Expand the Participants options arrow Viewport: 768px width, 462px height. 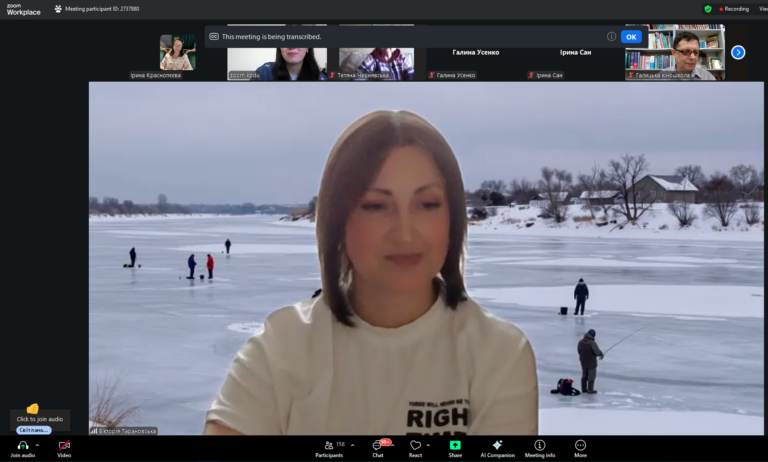pyautogui.click(x=353, y=445)
